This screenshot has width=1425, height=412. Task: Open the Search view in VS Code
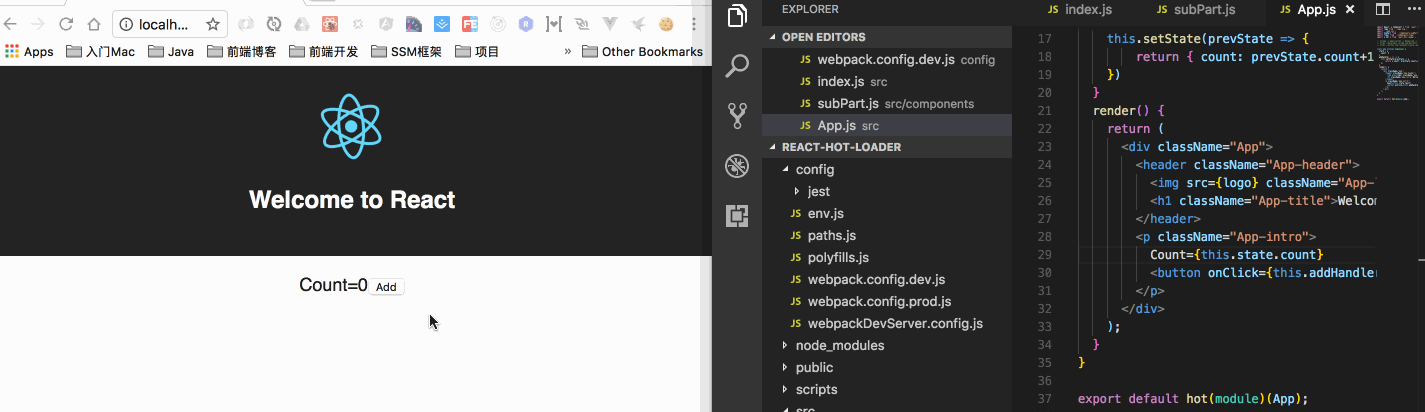point(737,66)
